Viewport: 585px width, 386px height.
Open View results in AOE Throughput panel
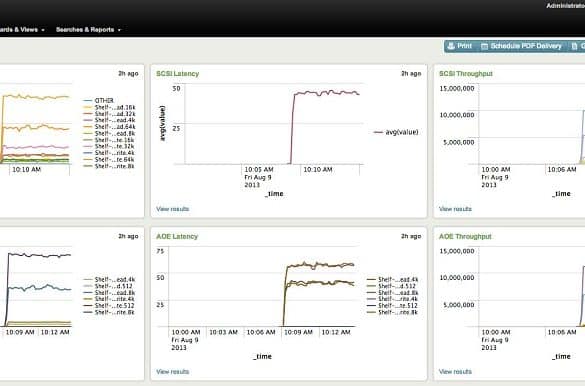click(x=455, y=371)
